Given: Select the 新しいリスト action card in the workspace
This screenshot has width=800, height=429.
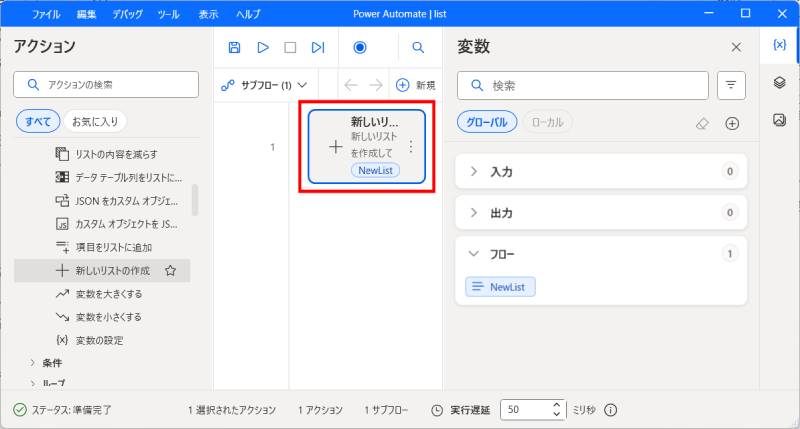Looking at the screenshot, I should pyautogui.click(x=366, y=146).
